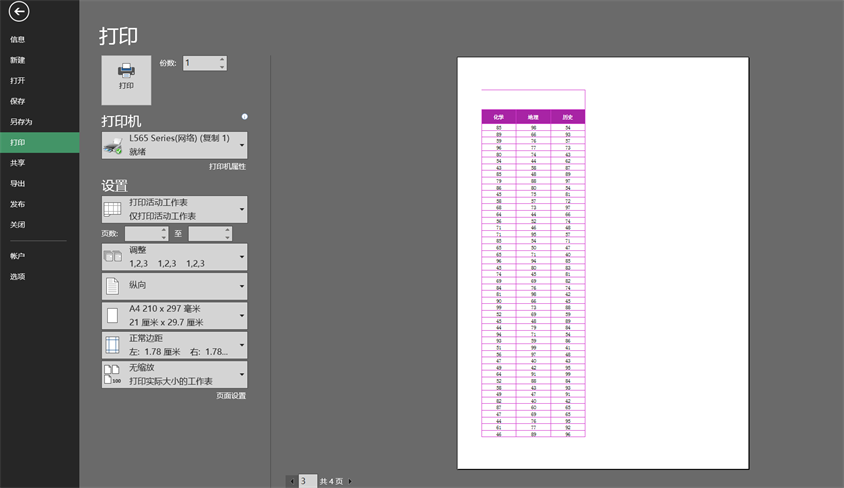The height and width of the screenshot is (488, 844).
Task: Increase the 份数 copies spinner
Action: coord(222,59)
